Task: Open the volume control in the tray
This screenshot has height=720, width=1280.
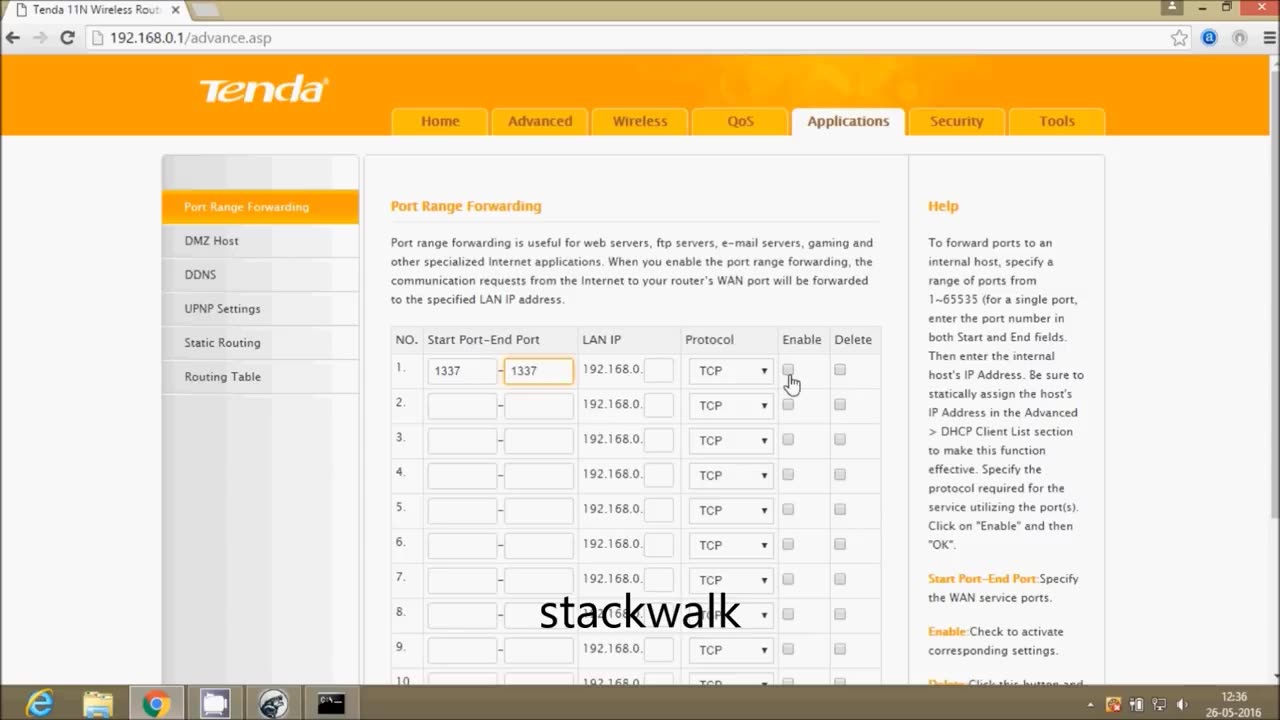Action: [x=1183, y=704]
